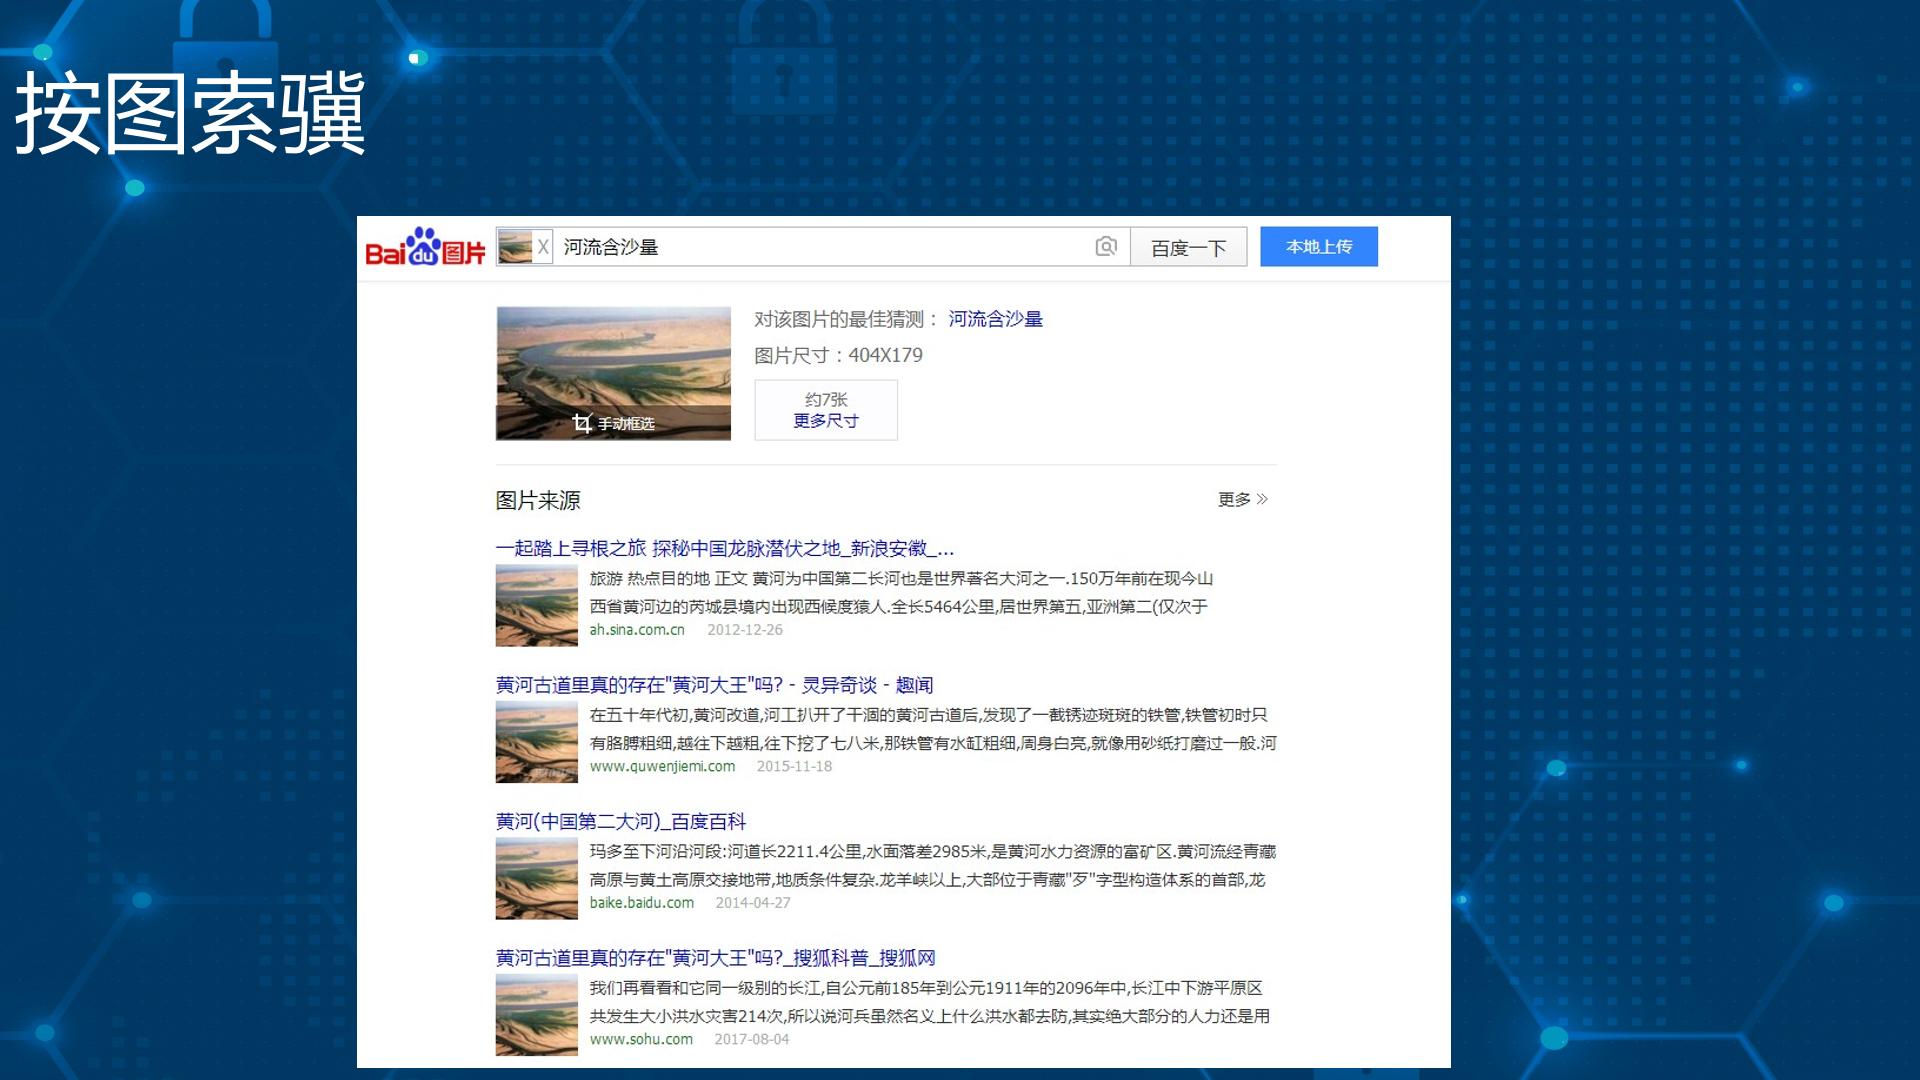Remove the uploaded image with X
The image size is (1920, 1080).
[543, 247]
